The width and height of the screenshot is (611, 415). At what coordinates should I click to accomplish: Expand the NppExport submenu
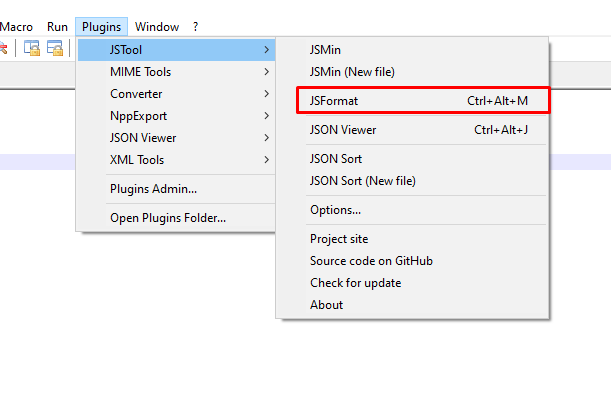click(177, 116)
